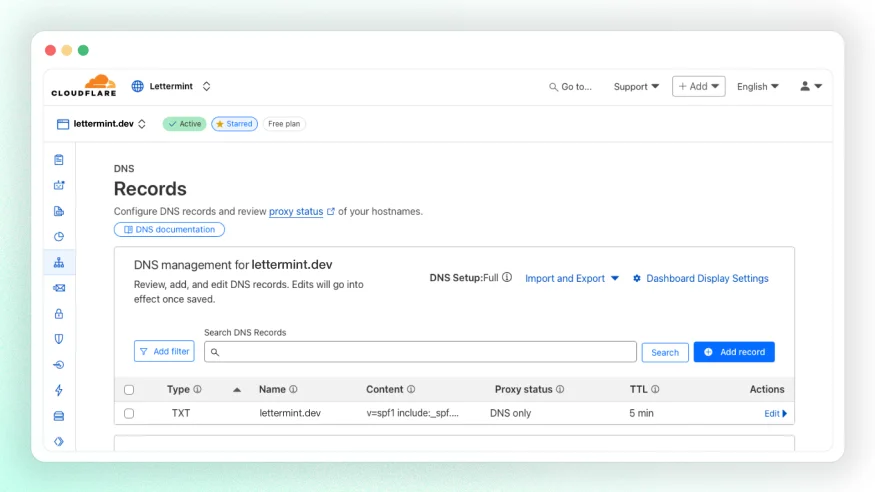Click the DNS Setup info icon
The width and height of the screenshot is (875, 492).
tap(507, 277)
